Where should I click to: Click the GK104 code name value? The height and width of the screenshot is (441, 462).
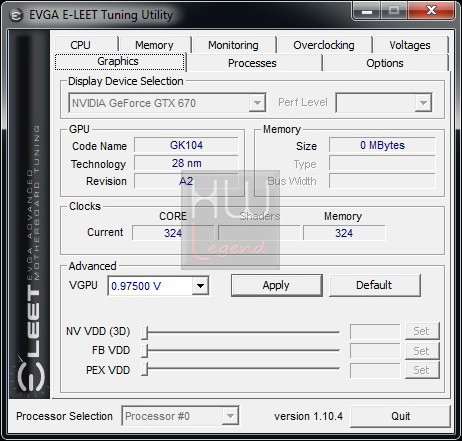point(186,145)
